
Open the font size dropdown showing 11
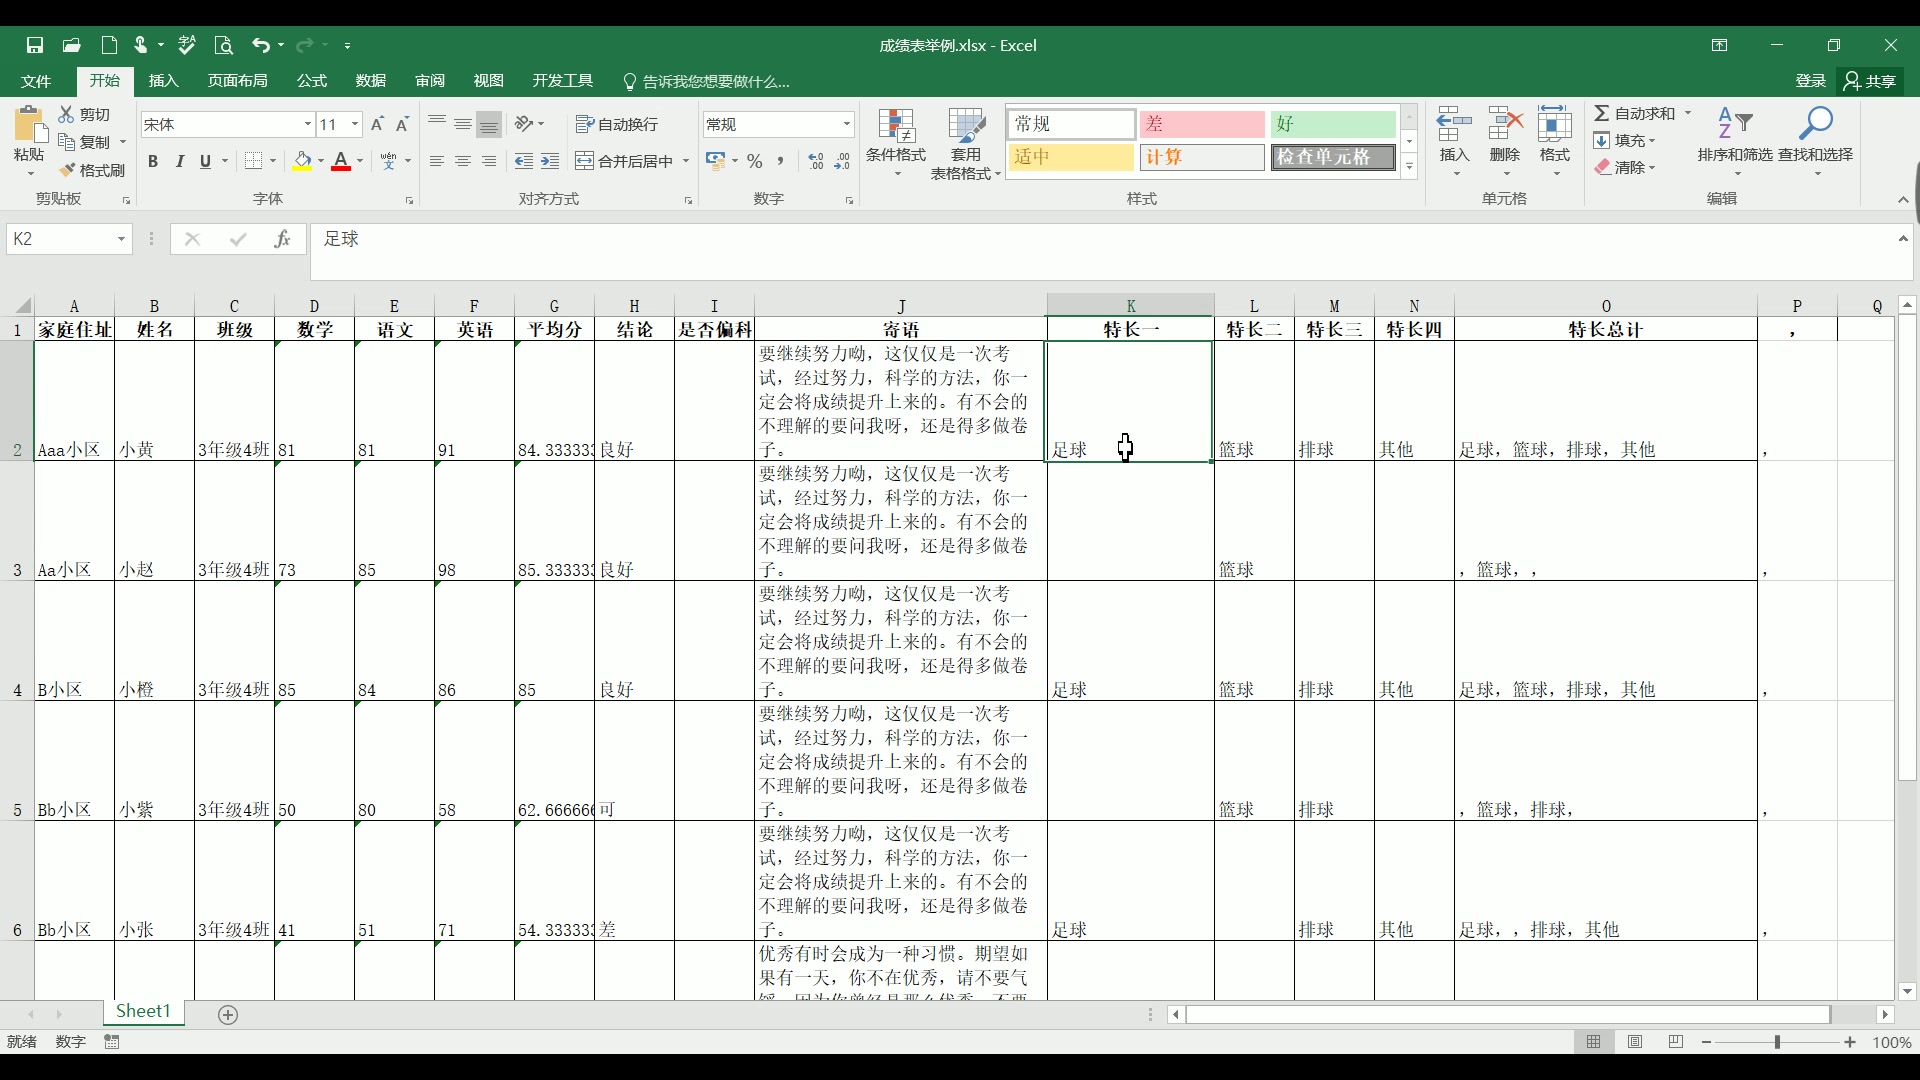point(354,124)
